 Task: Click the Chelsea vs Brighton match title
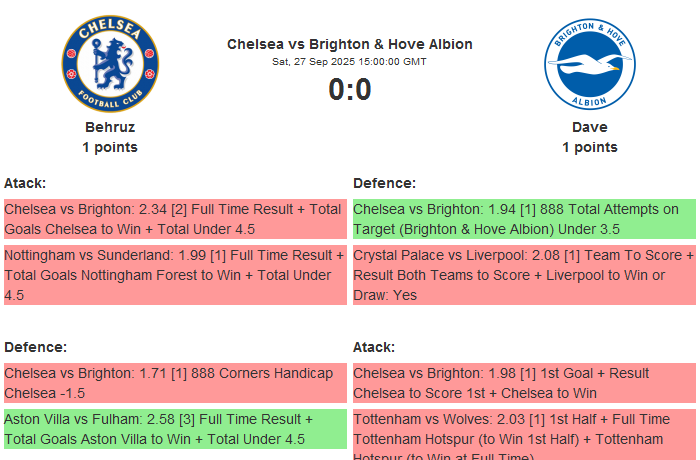tap(350, 44)
